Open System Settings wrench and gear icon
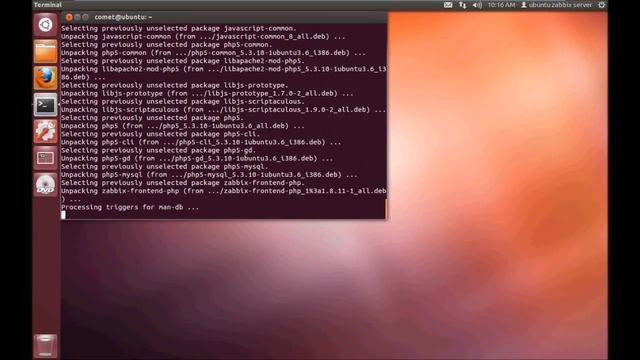This screenshot has width=640, height=360. pos(45,131)
